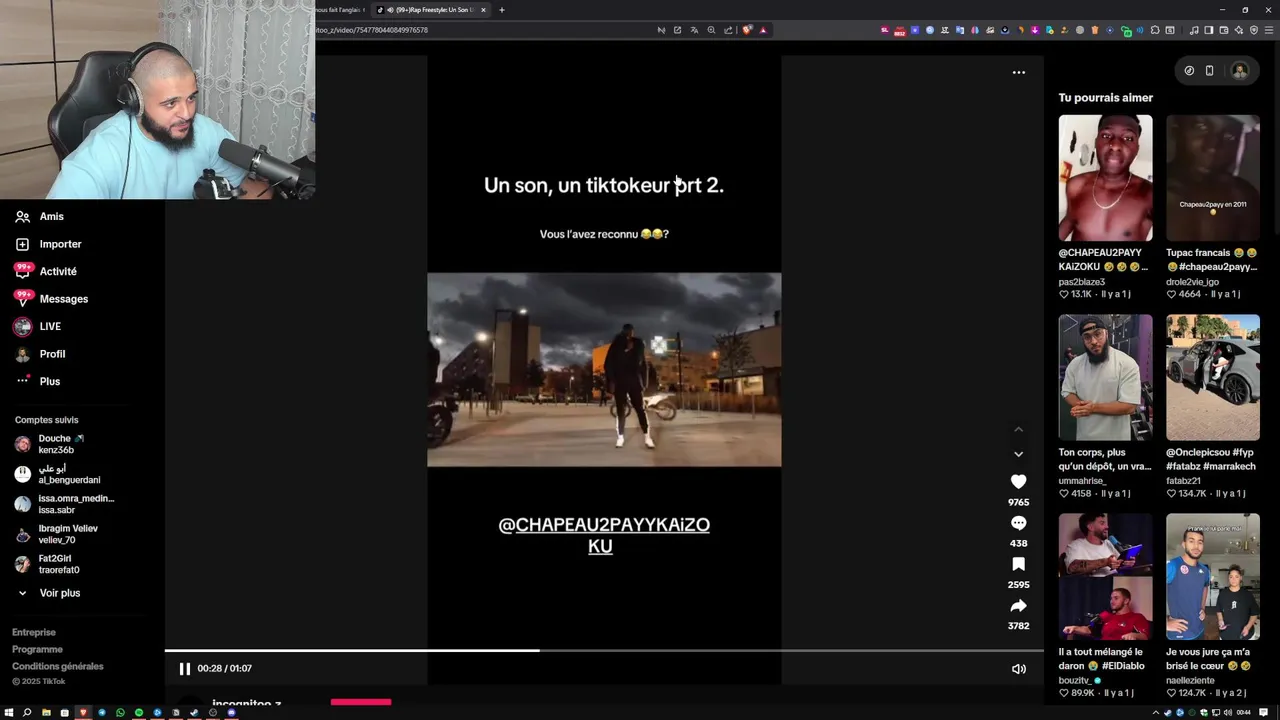Open Windows taskbar search
Viewport: 1280px width, 720px height.
pyautogui.click(x=27, y=713)
